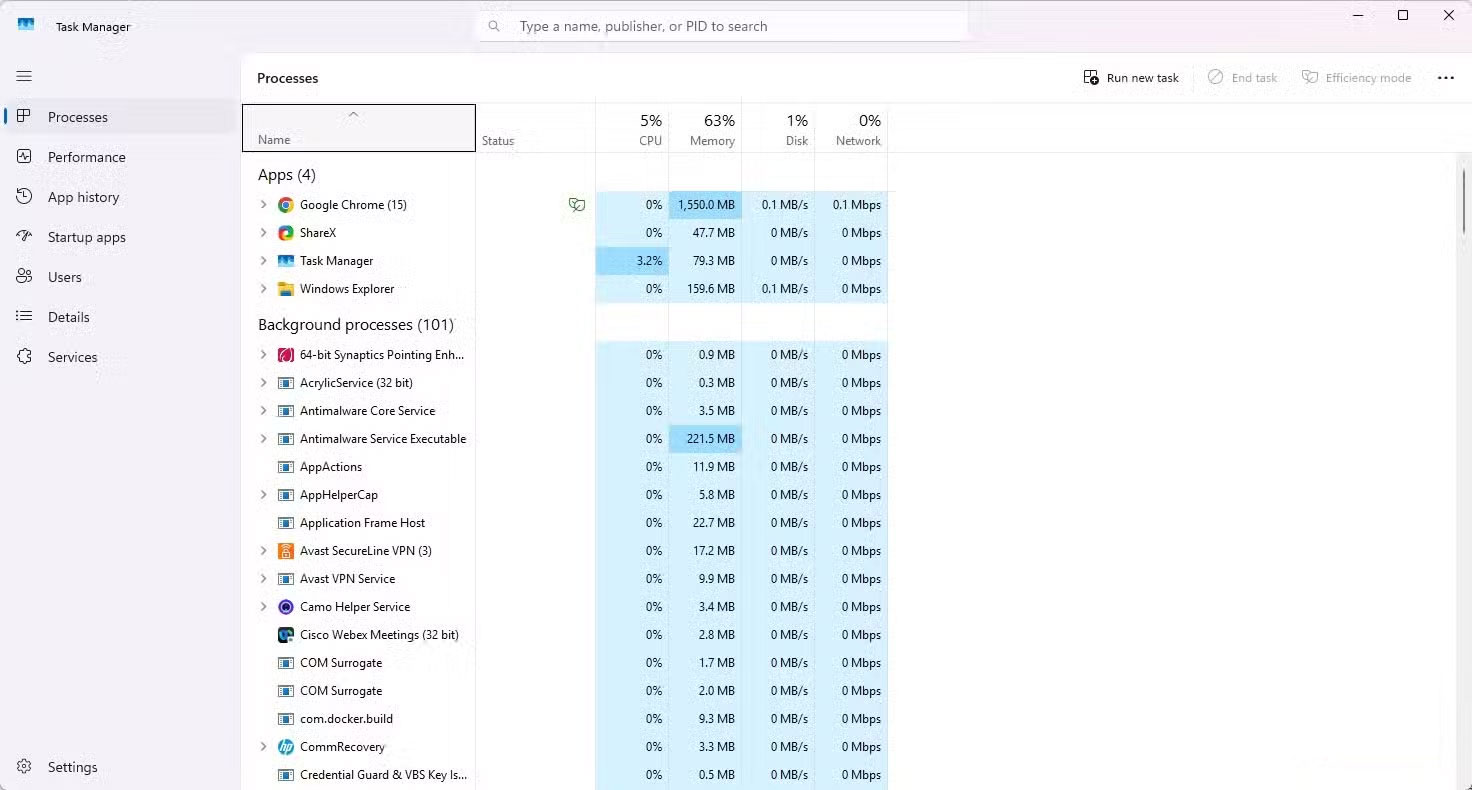Viewport: 1472px width, 790px height.
Task: Expand the Avast SecureLine VPN group
Action: (263, 550)
